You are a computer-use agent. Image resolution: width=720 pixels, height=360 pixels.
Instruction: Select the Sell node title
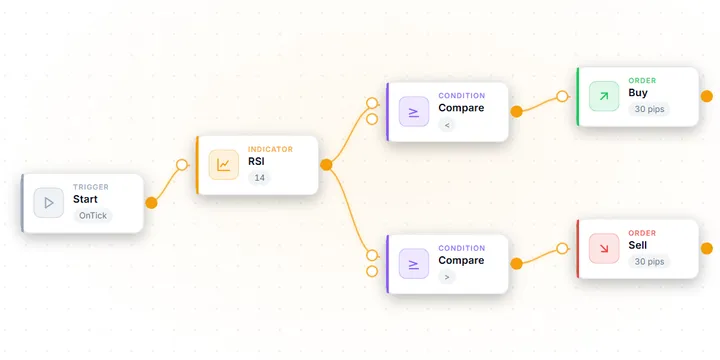tap(638, 245)
